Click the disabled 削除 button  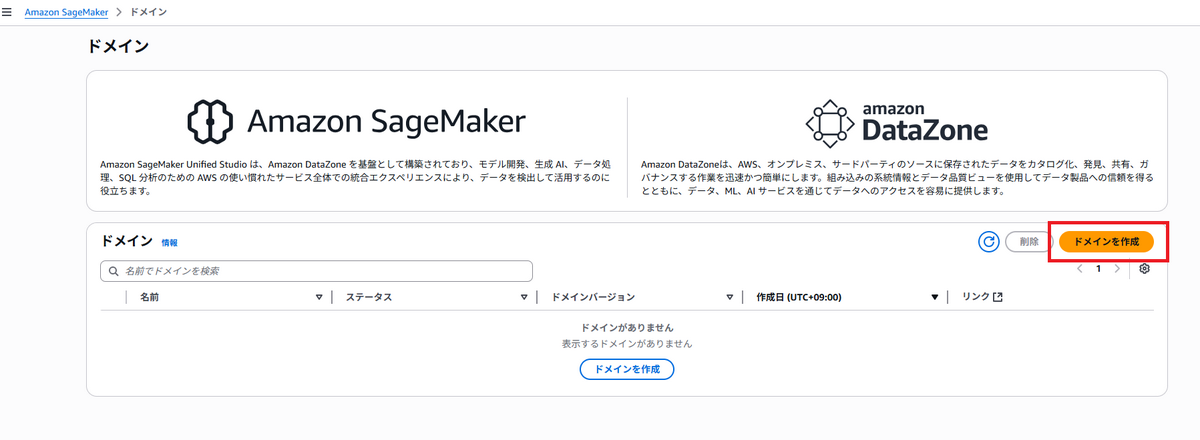point(1029,241)
